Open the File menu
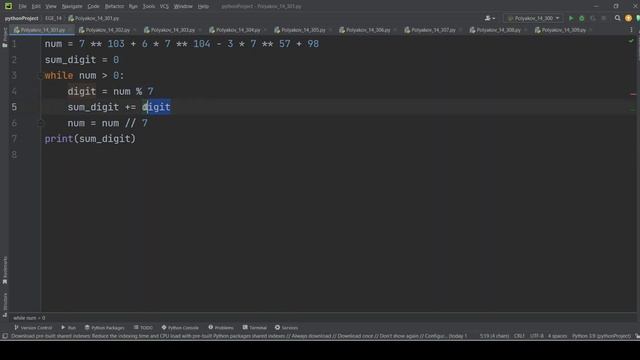 22,6
